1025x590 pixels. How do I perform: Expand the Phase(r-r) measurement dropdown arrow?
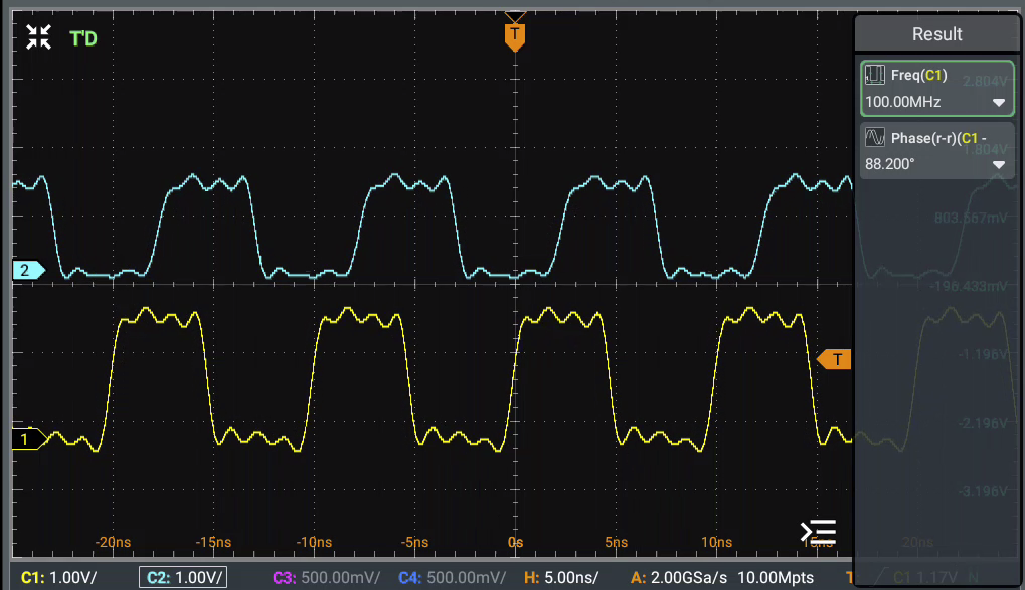(x=998, y=165)
